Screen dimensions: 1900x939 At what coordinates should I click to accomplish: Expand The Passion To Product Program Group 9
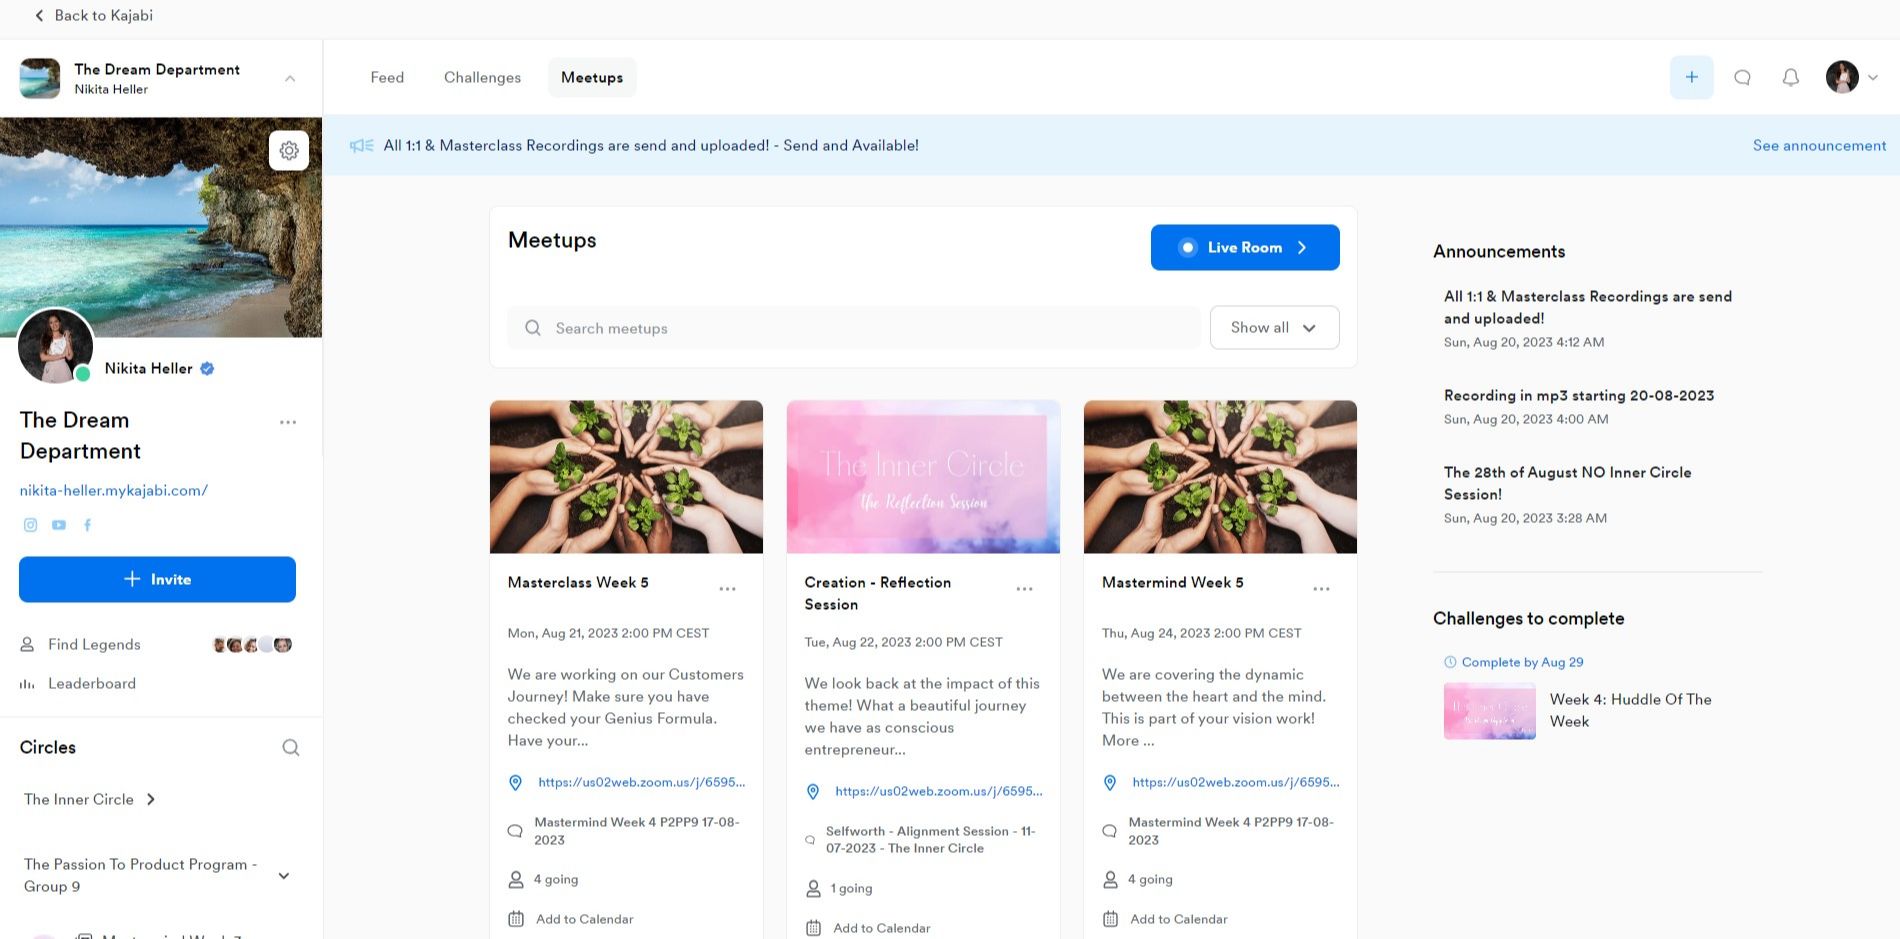(284, 876)
